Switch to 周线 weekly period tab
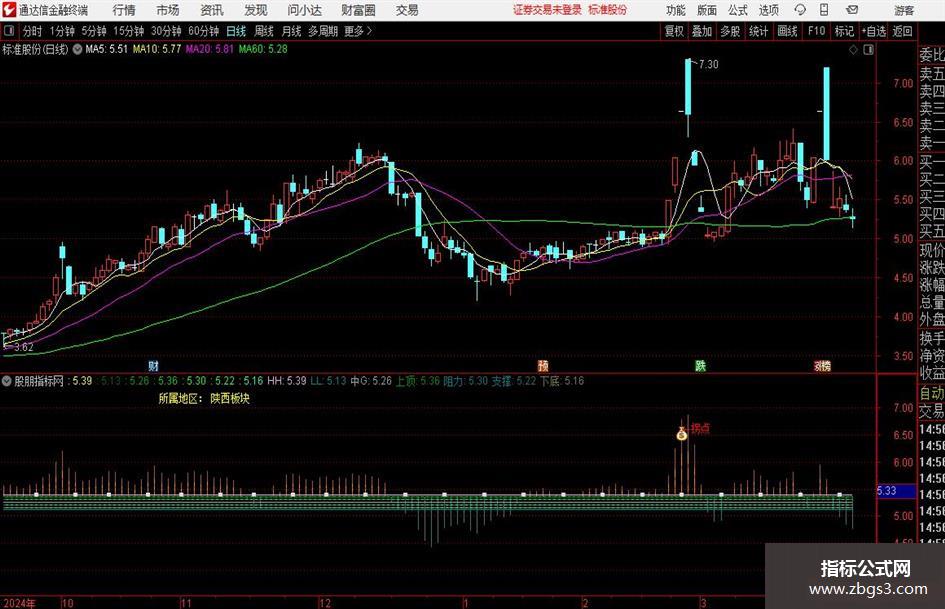 pos(264,31)
